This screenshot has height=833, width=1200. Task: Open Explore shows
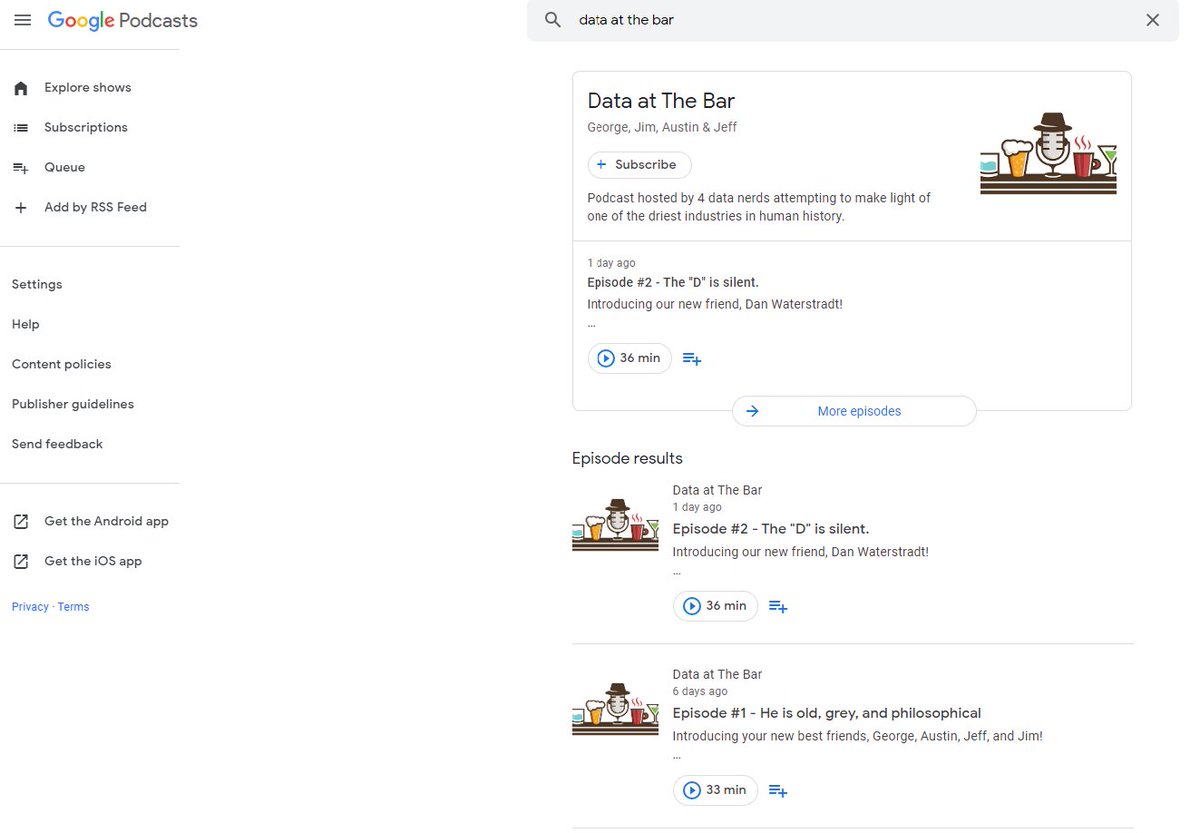pyautogui.click(x=90, y=88)
